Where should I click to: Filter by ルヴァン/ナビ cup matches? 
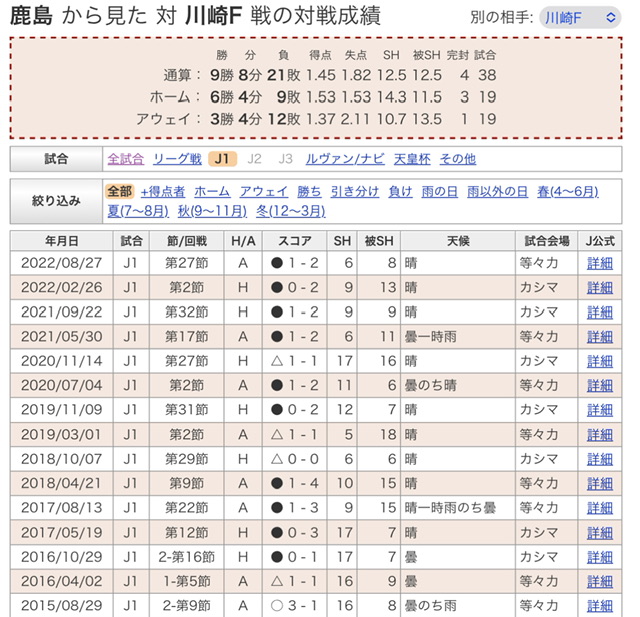pyautogui.click(x=345, y=159)
